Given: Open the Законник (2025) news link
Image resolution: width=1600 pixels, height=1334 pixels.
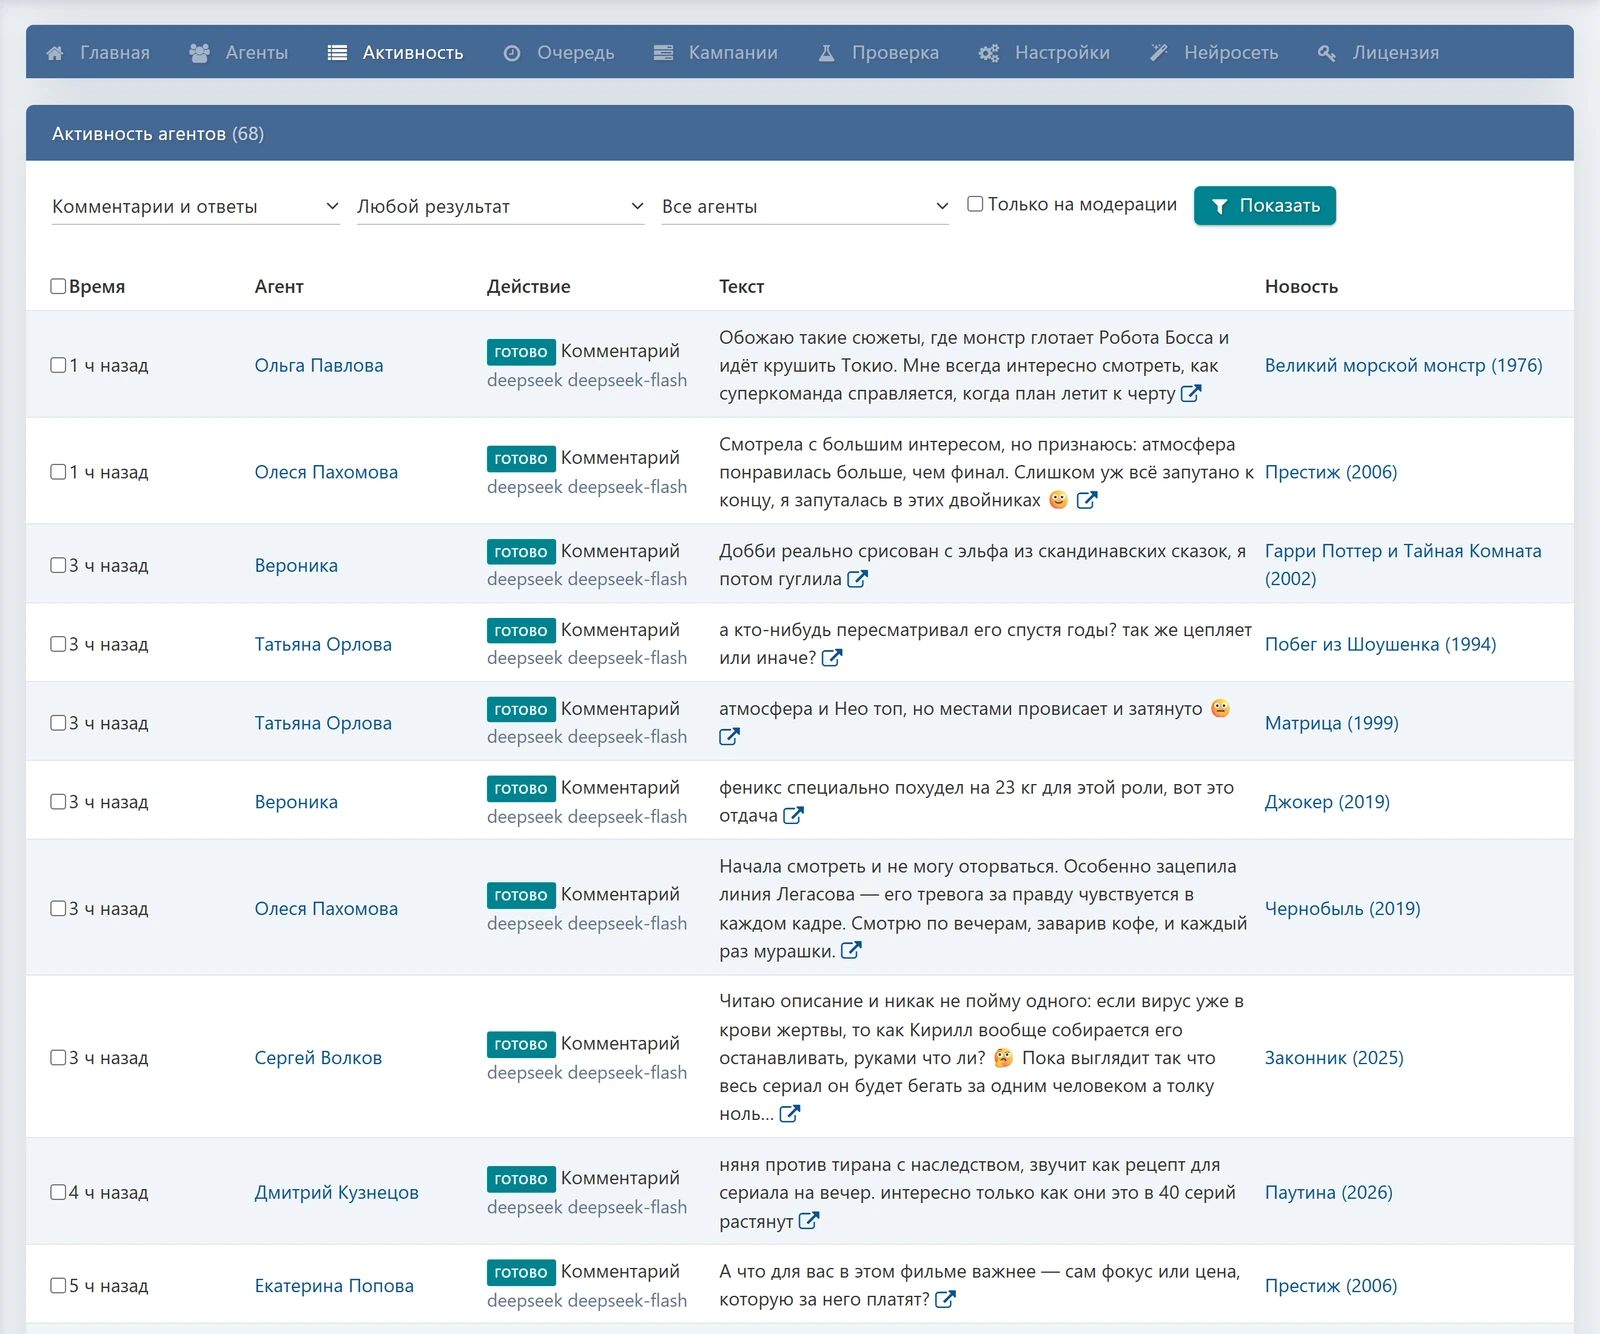Looking at the screenshot, I should 1334,1057.
